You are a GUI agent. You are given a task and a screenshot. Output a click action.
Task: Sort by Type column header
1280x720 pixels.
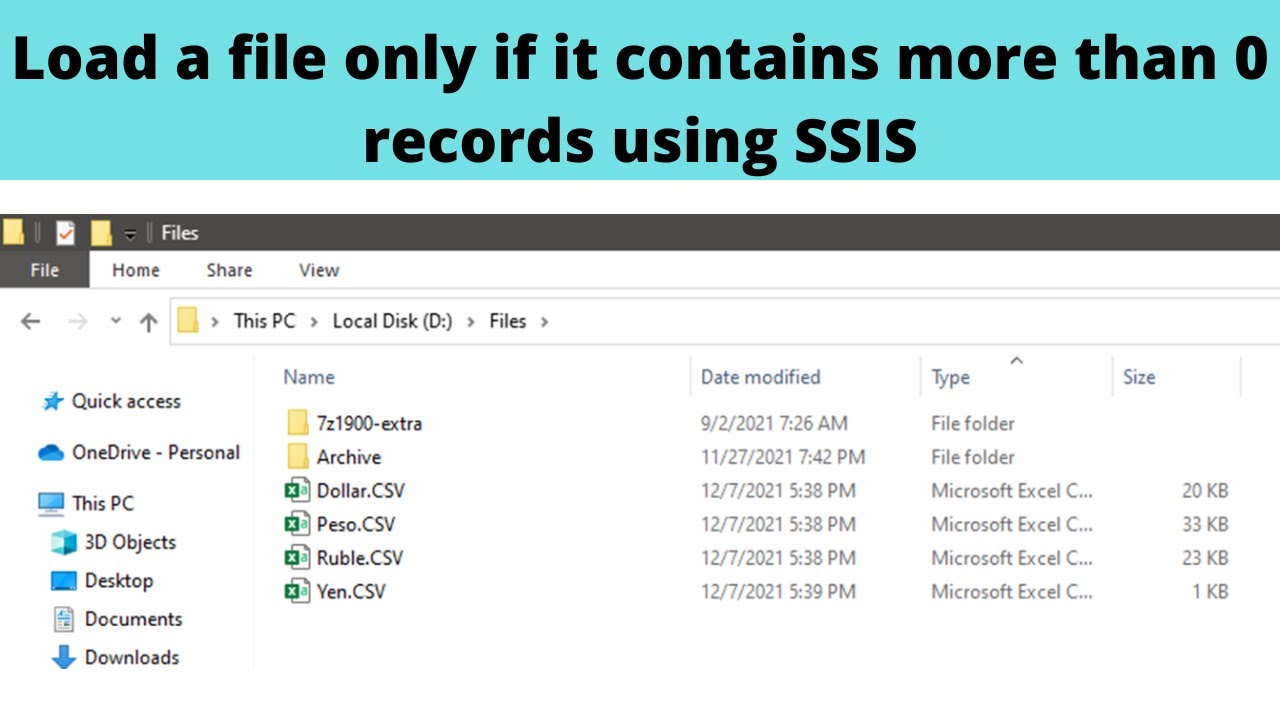pos(950,377)
